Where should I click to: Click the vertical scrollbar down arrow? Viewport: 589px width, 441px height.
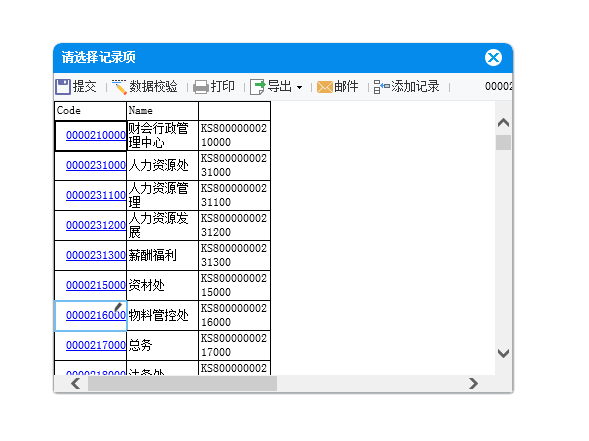503,353
